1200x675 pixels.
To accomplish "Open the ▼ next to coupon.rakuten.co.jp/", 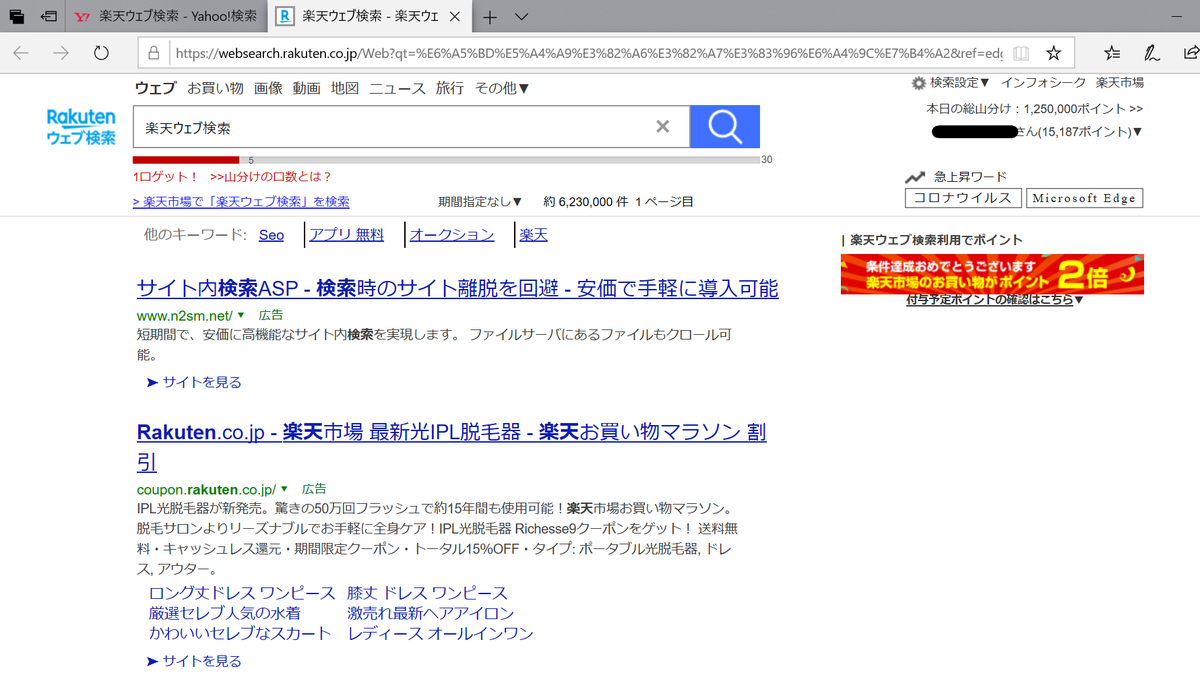I will point(284,490).
